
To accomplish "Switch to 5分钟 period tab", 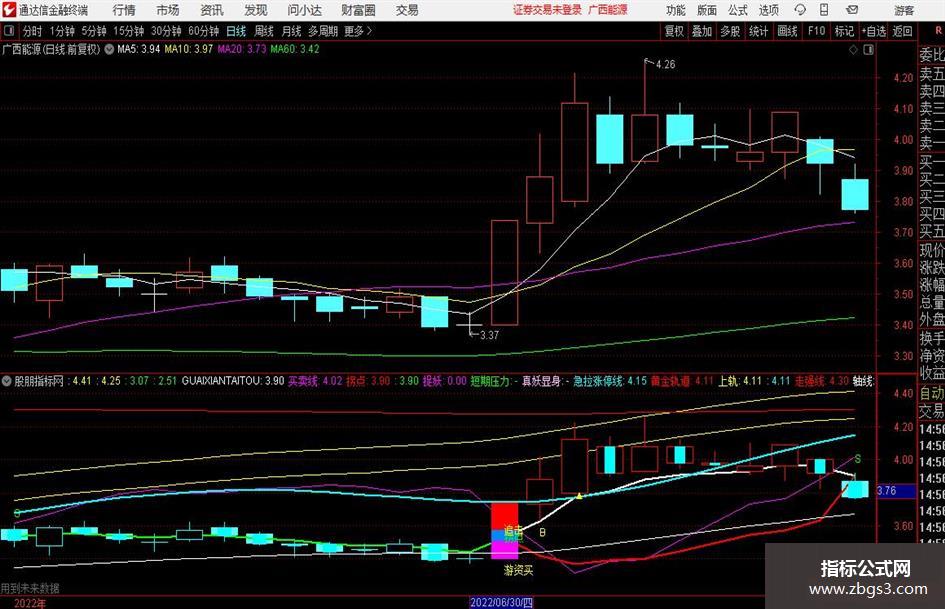I will 93,31.
